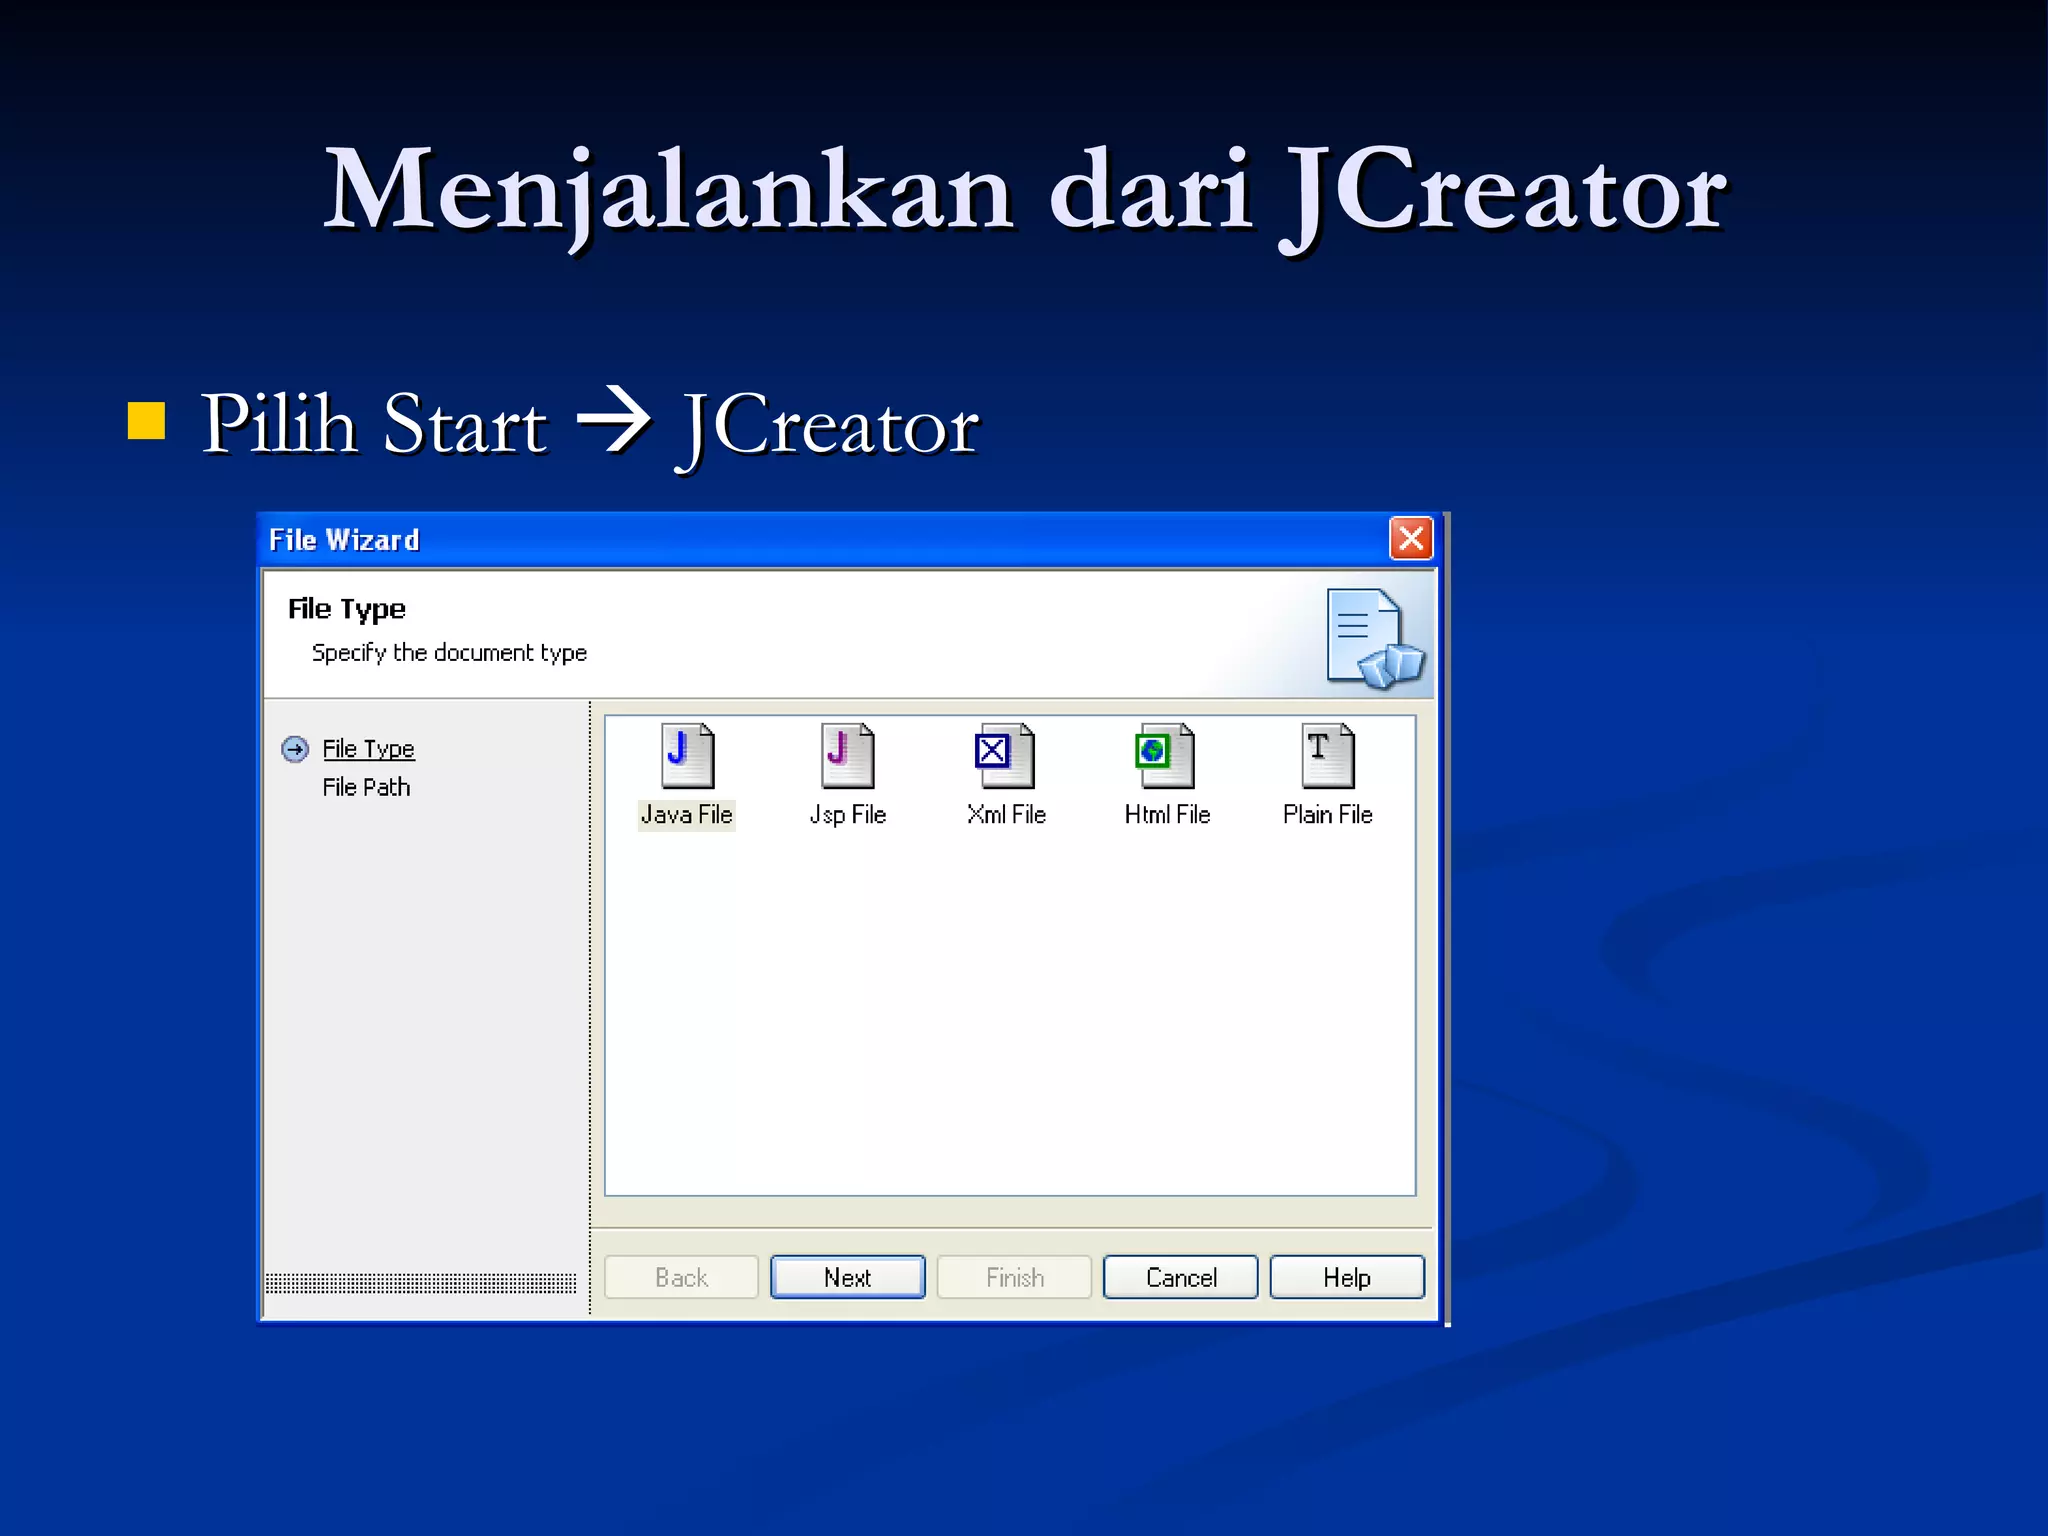This screenshot has width=2048, height=1536.
Task: Click the "Xml File" label
Action: (x=1006, y=815)
